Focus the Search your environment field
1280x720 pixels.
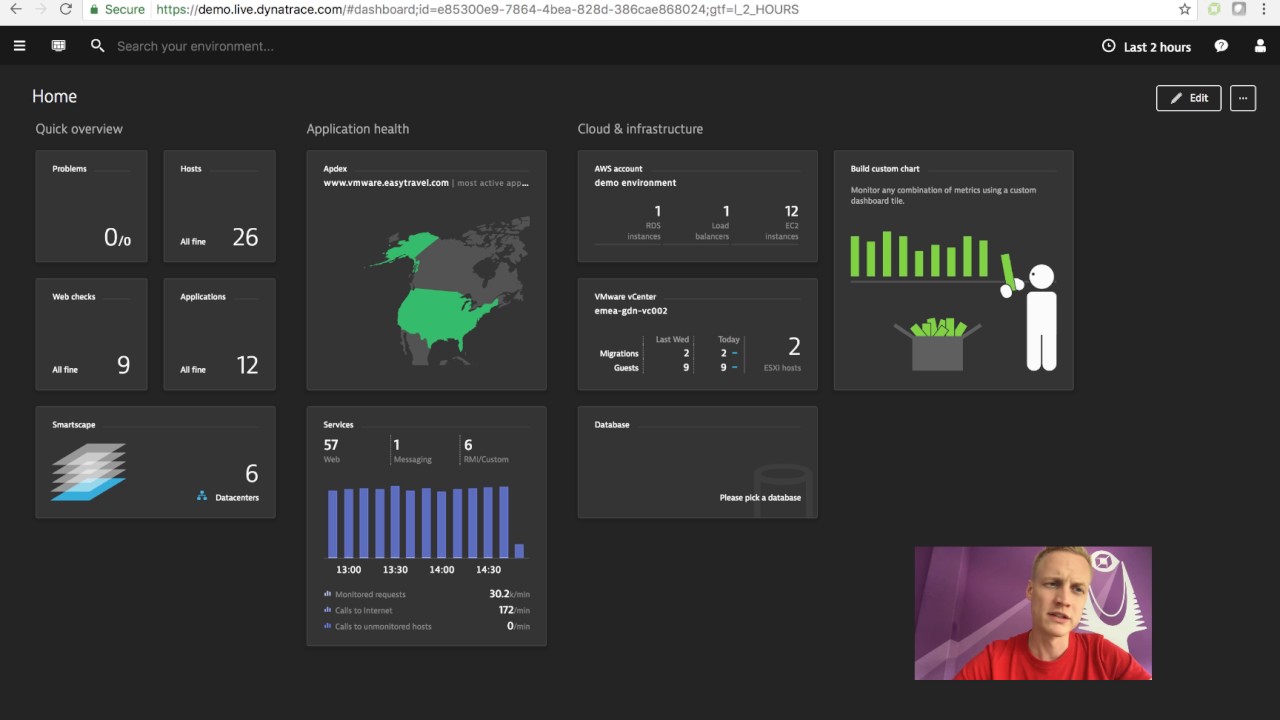(x=195, y=46)
